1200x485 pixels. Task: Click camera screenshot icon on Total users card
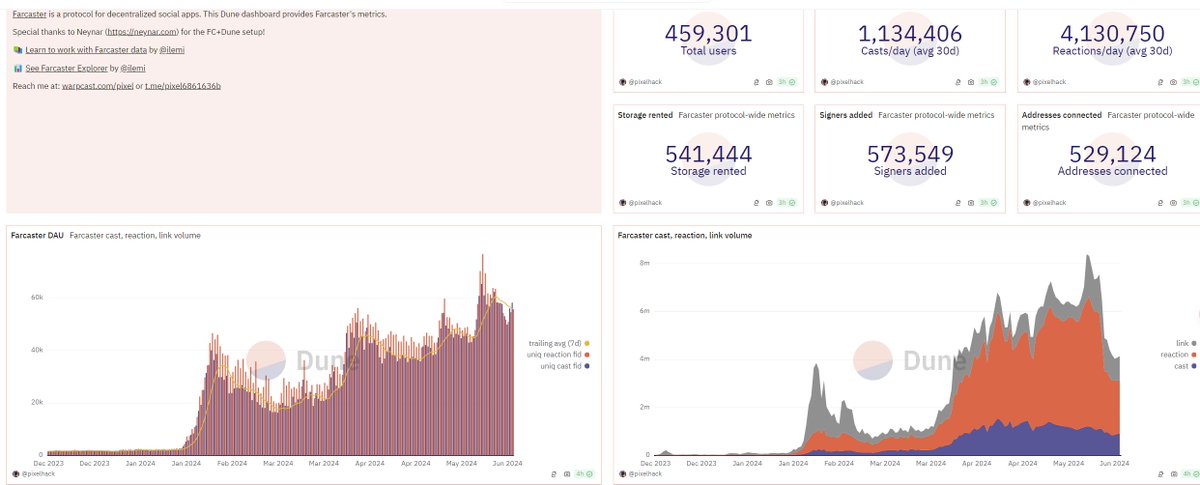(x=768, y=82)
